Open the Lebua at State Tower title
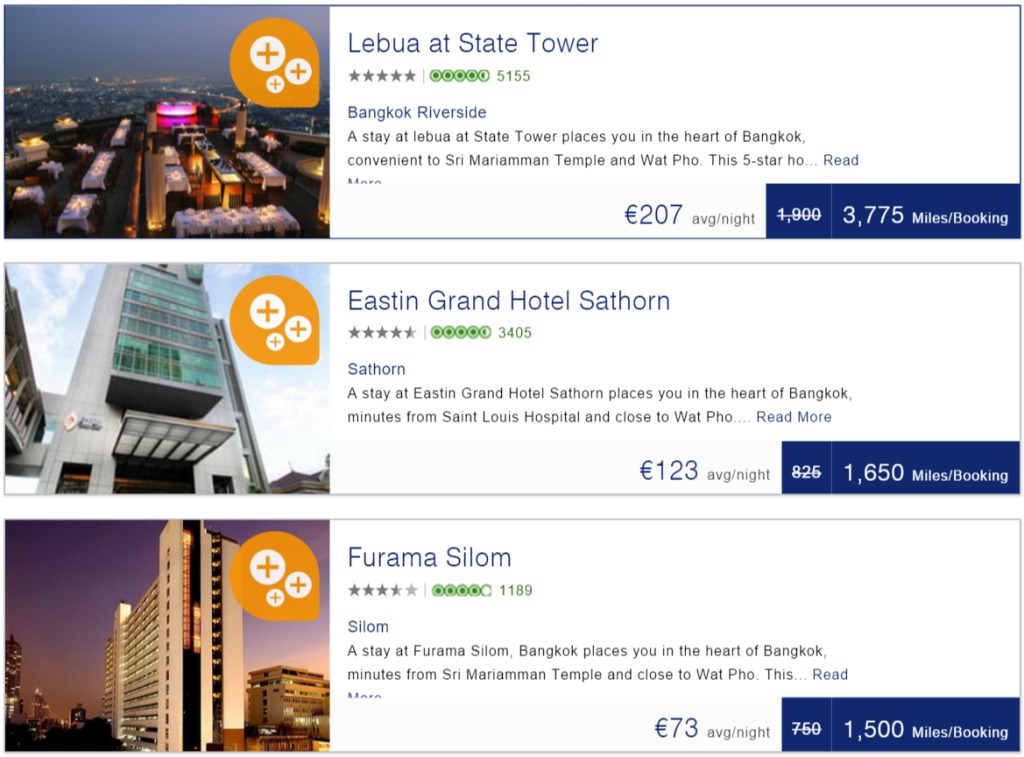Viewport: 1024px width, 757px height. click(x=472, y=44)
